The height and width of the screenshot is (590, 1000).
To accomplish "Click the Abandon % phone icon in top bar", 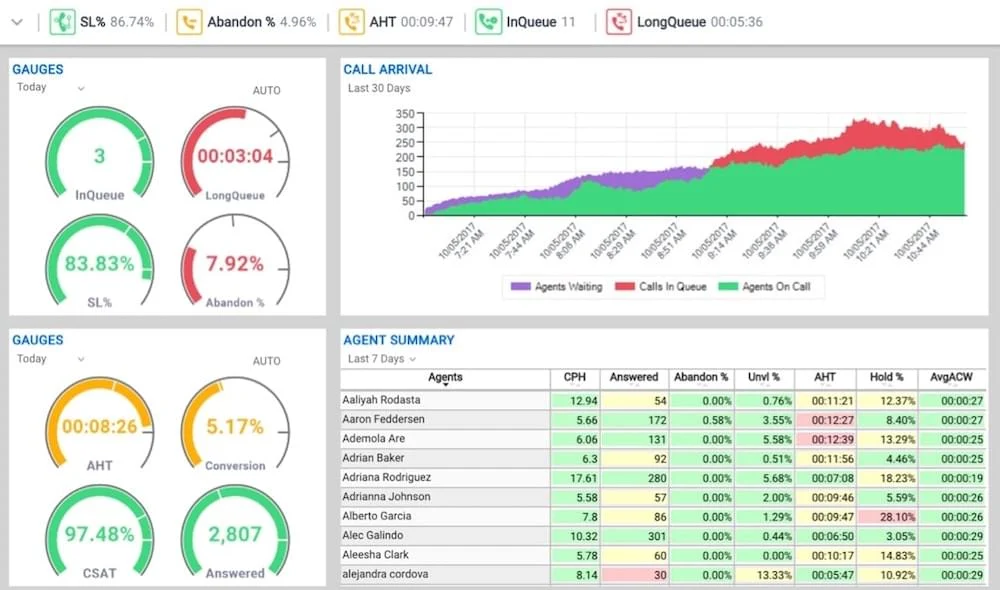I will click(189, 22).
